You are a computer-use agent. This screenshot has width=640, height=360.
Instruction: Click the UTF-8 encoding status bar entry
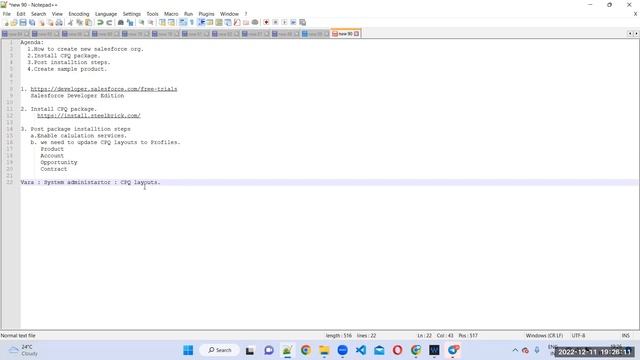coord(578,336)
